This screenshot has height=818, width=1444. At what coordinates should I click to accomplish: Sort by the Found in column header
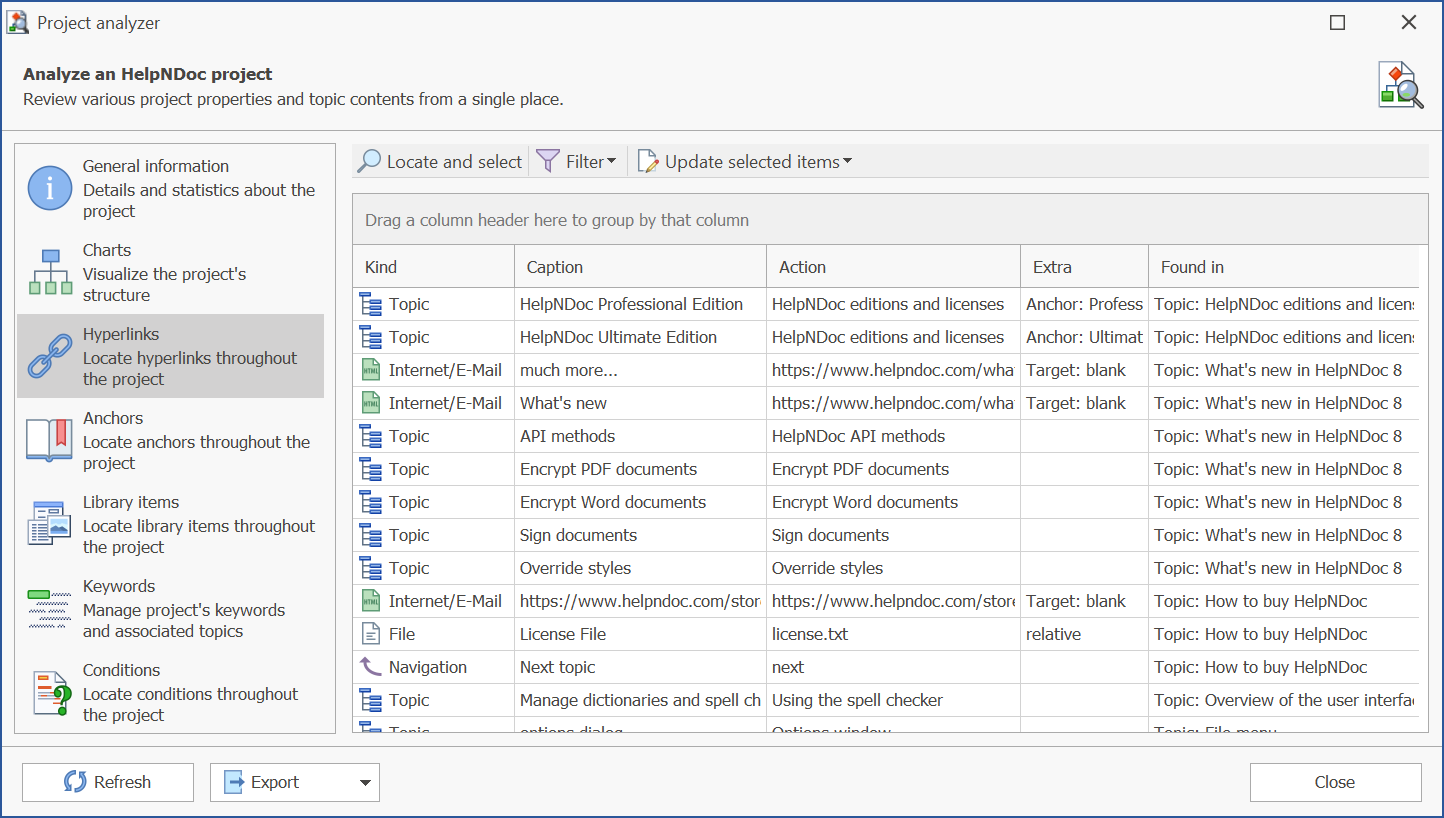[1284, 267]
